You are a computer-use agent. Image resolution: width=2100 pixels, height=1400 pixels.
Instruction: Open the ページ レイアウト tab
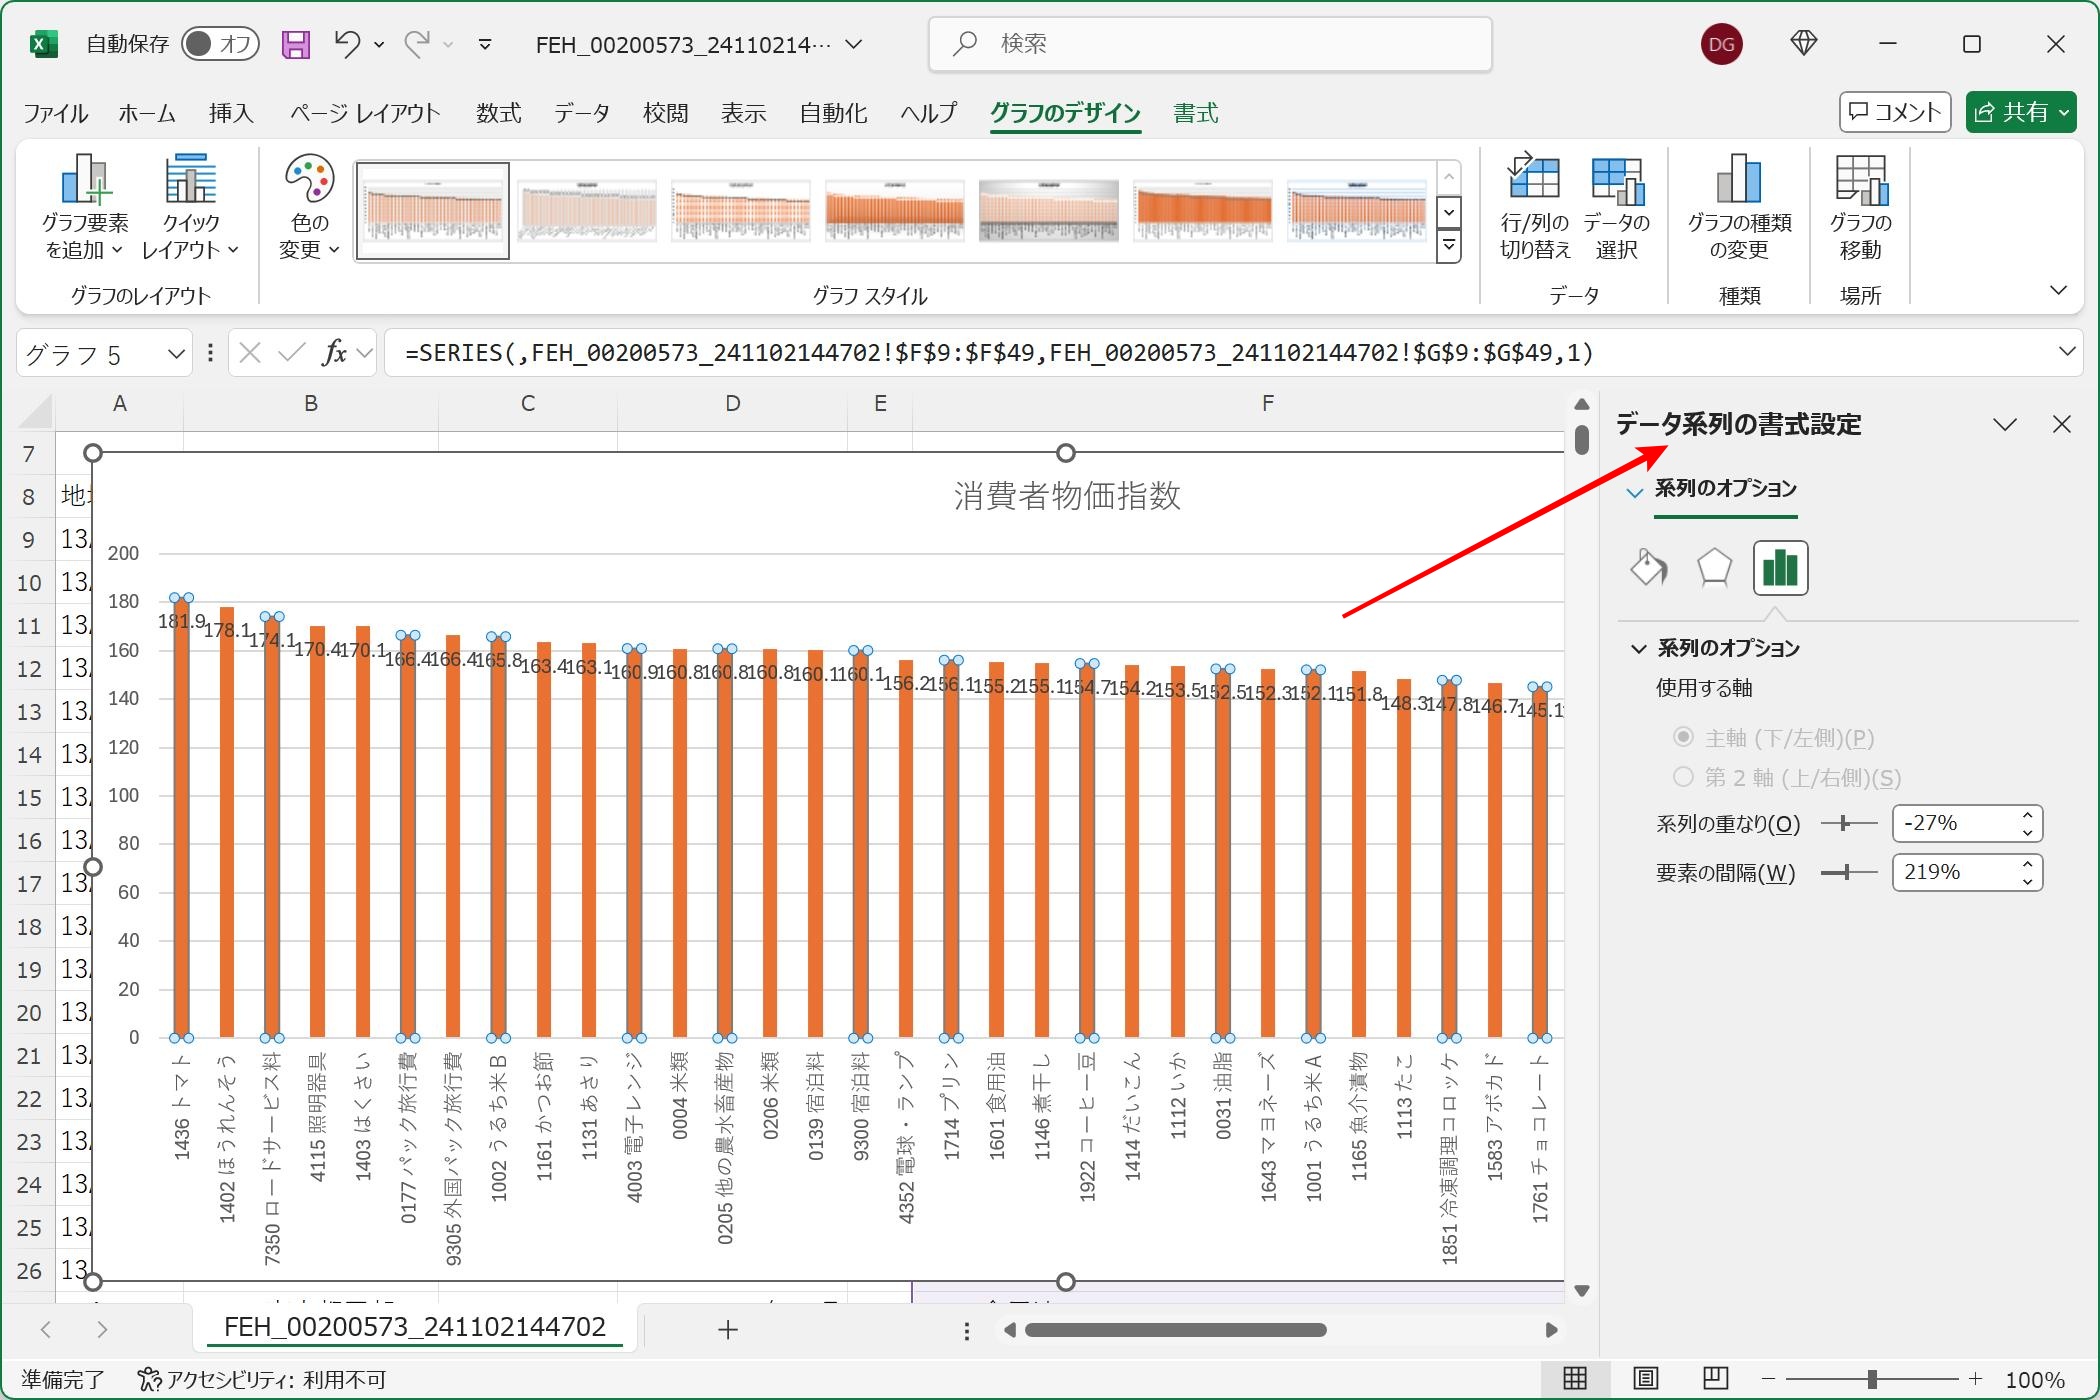point(365,113)
